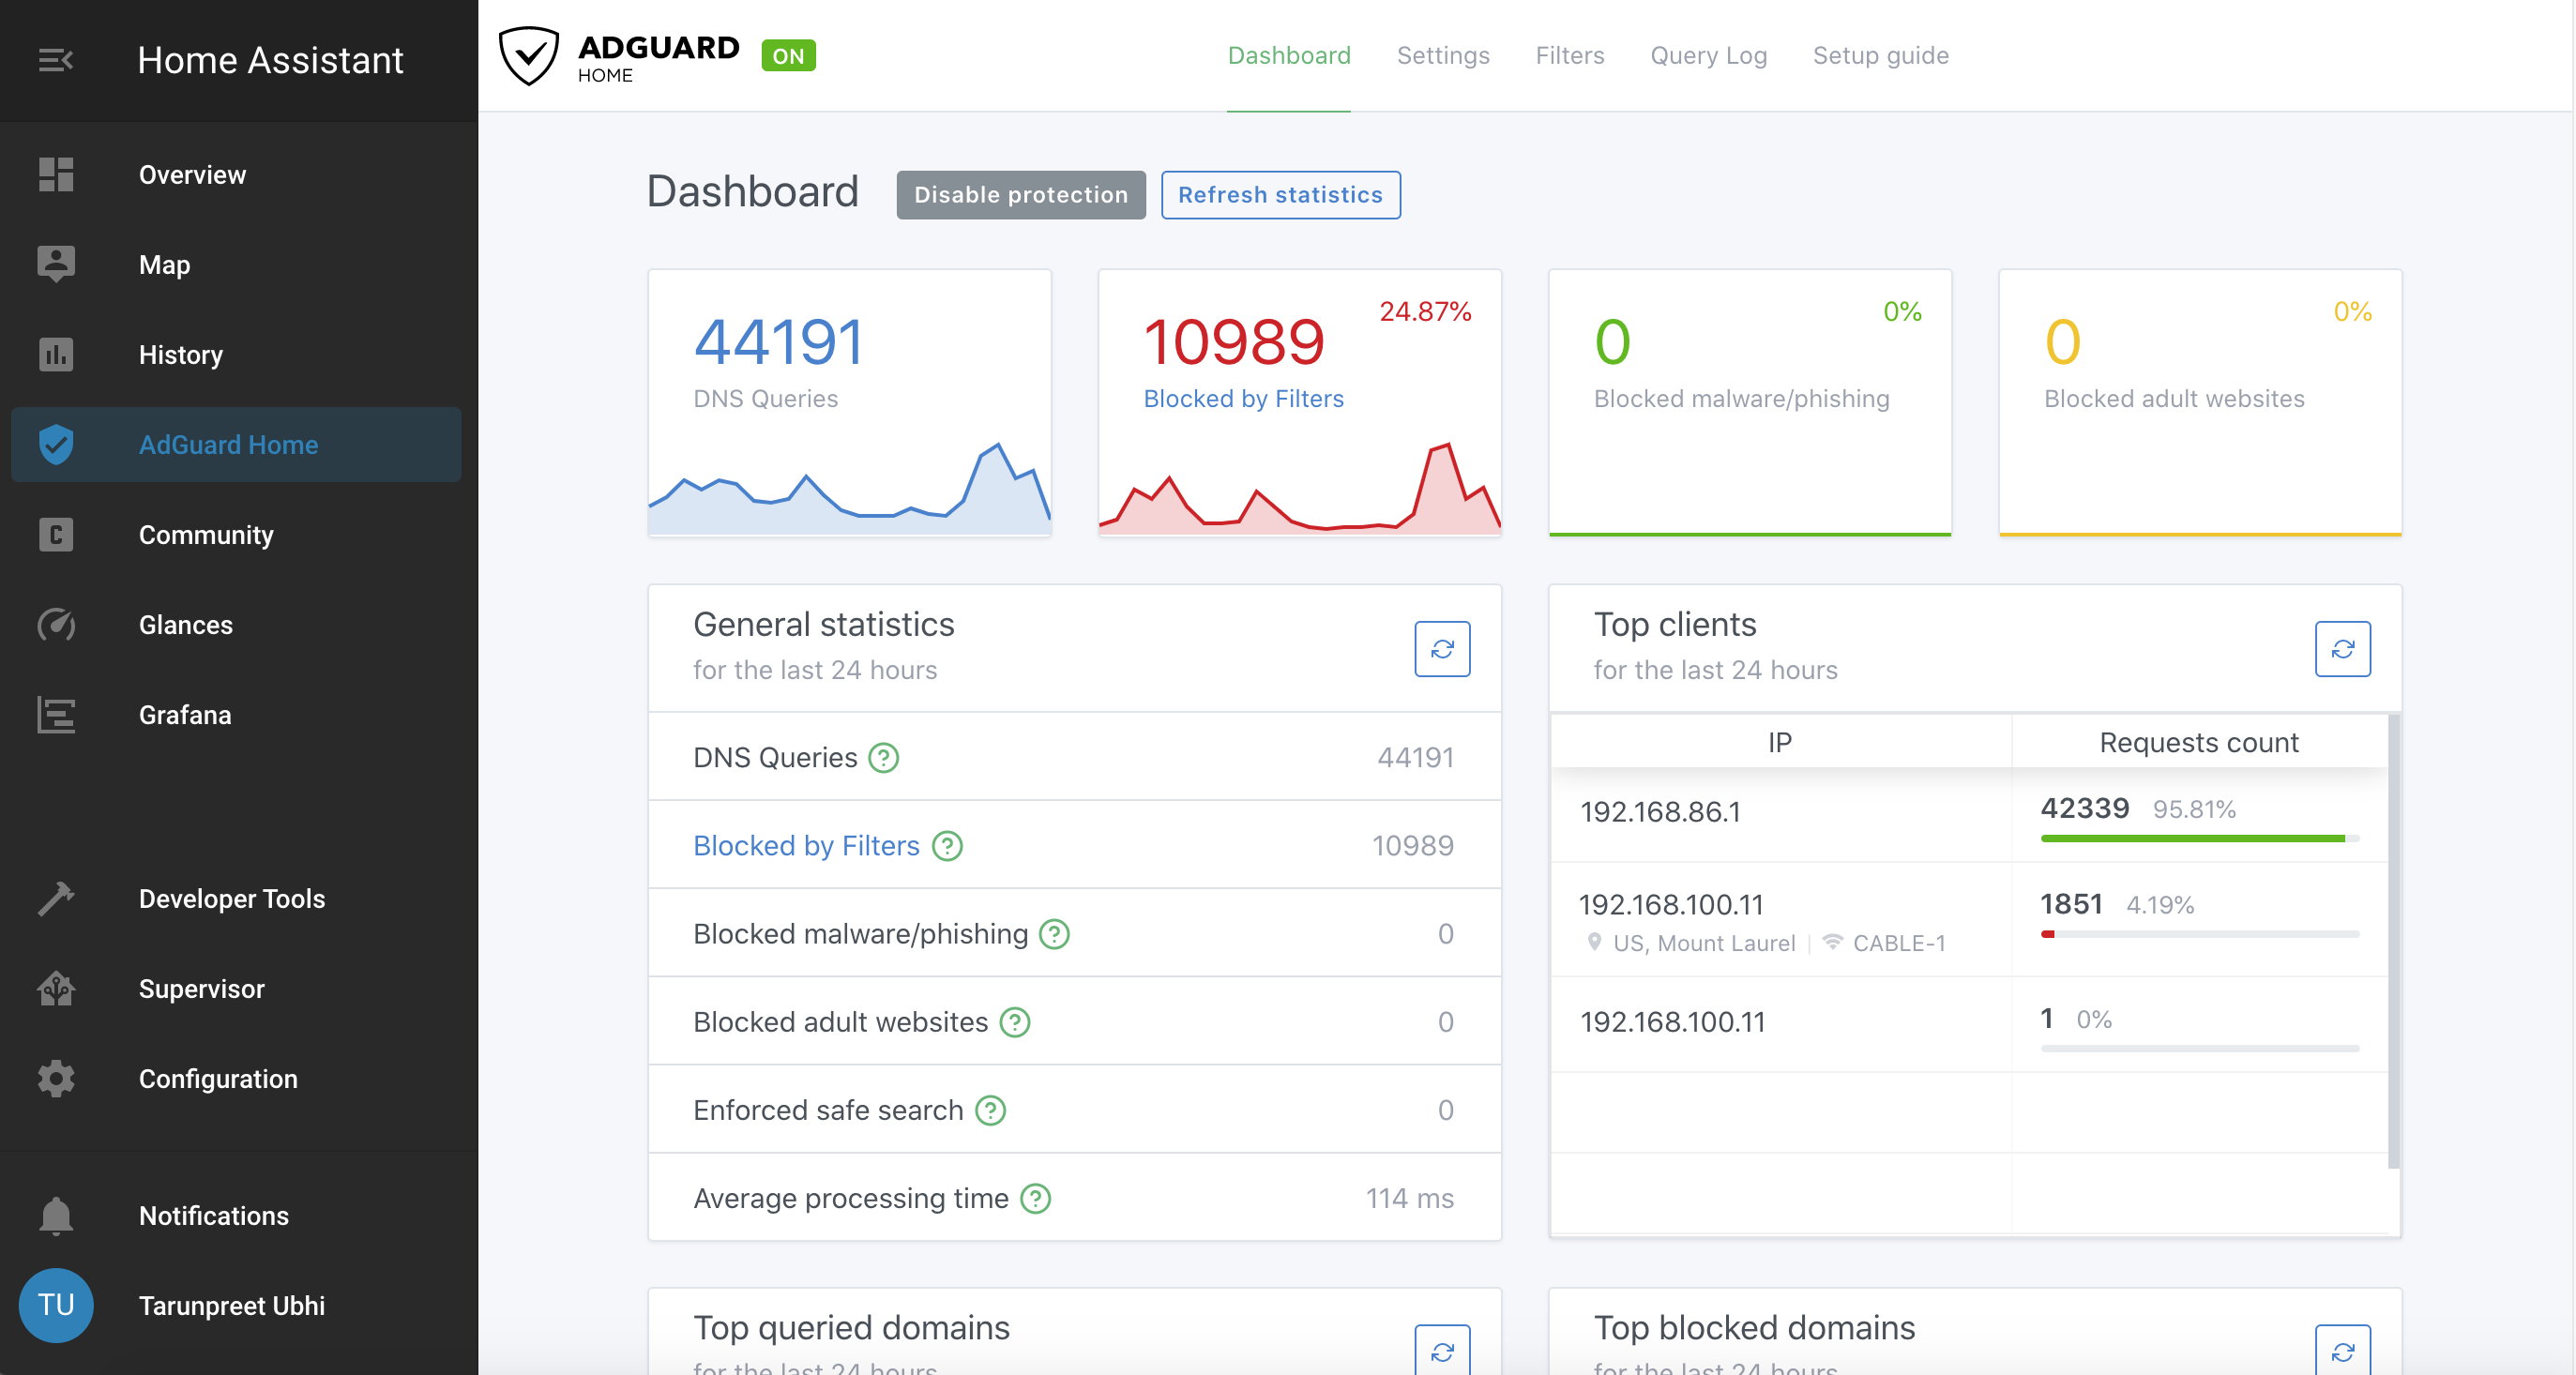
Task: Click the AdGuard Home shield icon
Action: click(530, 54)
